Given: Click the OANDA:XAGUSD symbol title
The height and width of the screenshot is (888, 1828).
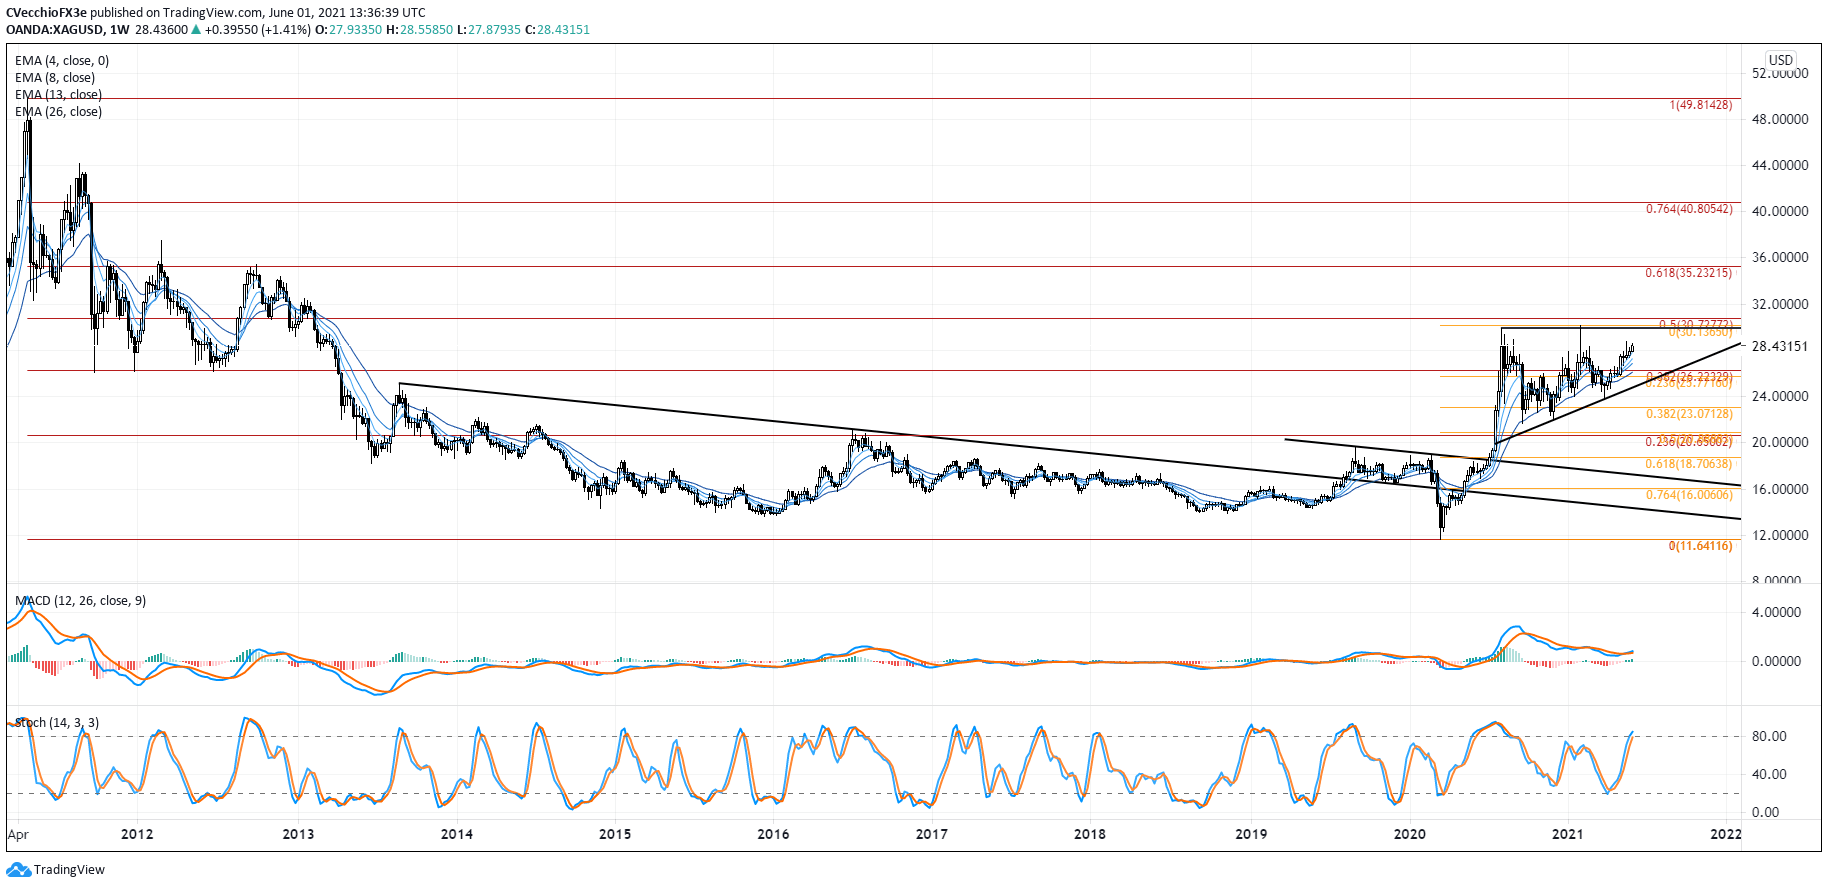Looking at the screenshot, I should tap(55, 30).
